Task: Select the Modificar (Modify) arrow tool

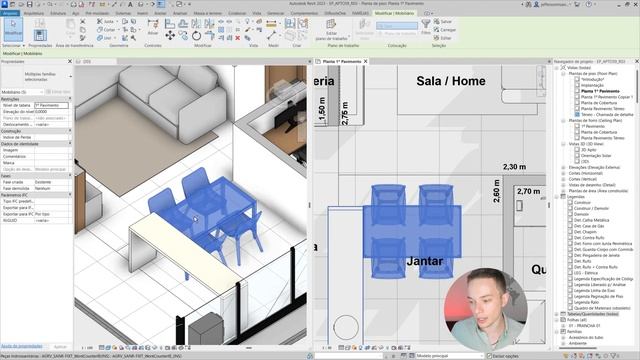Action: 13,29
